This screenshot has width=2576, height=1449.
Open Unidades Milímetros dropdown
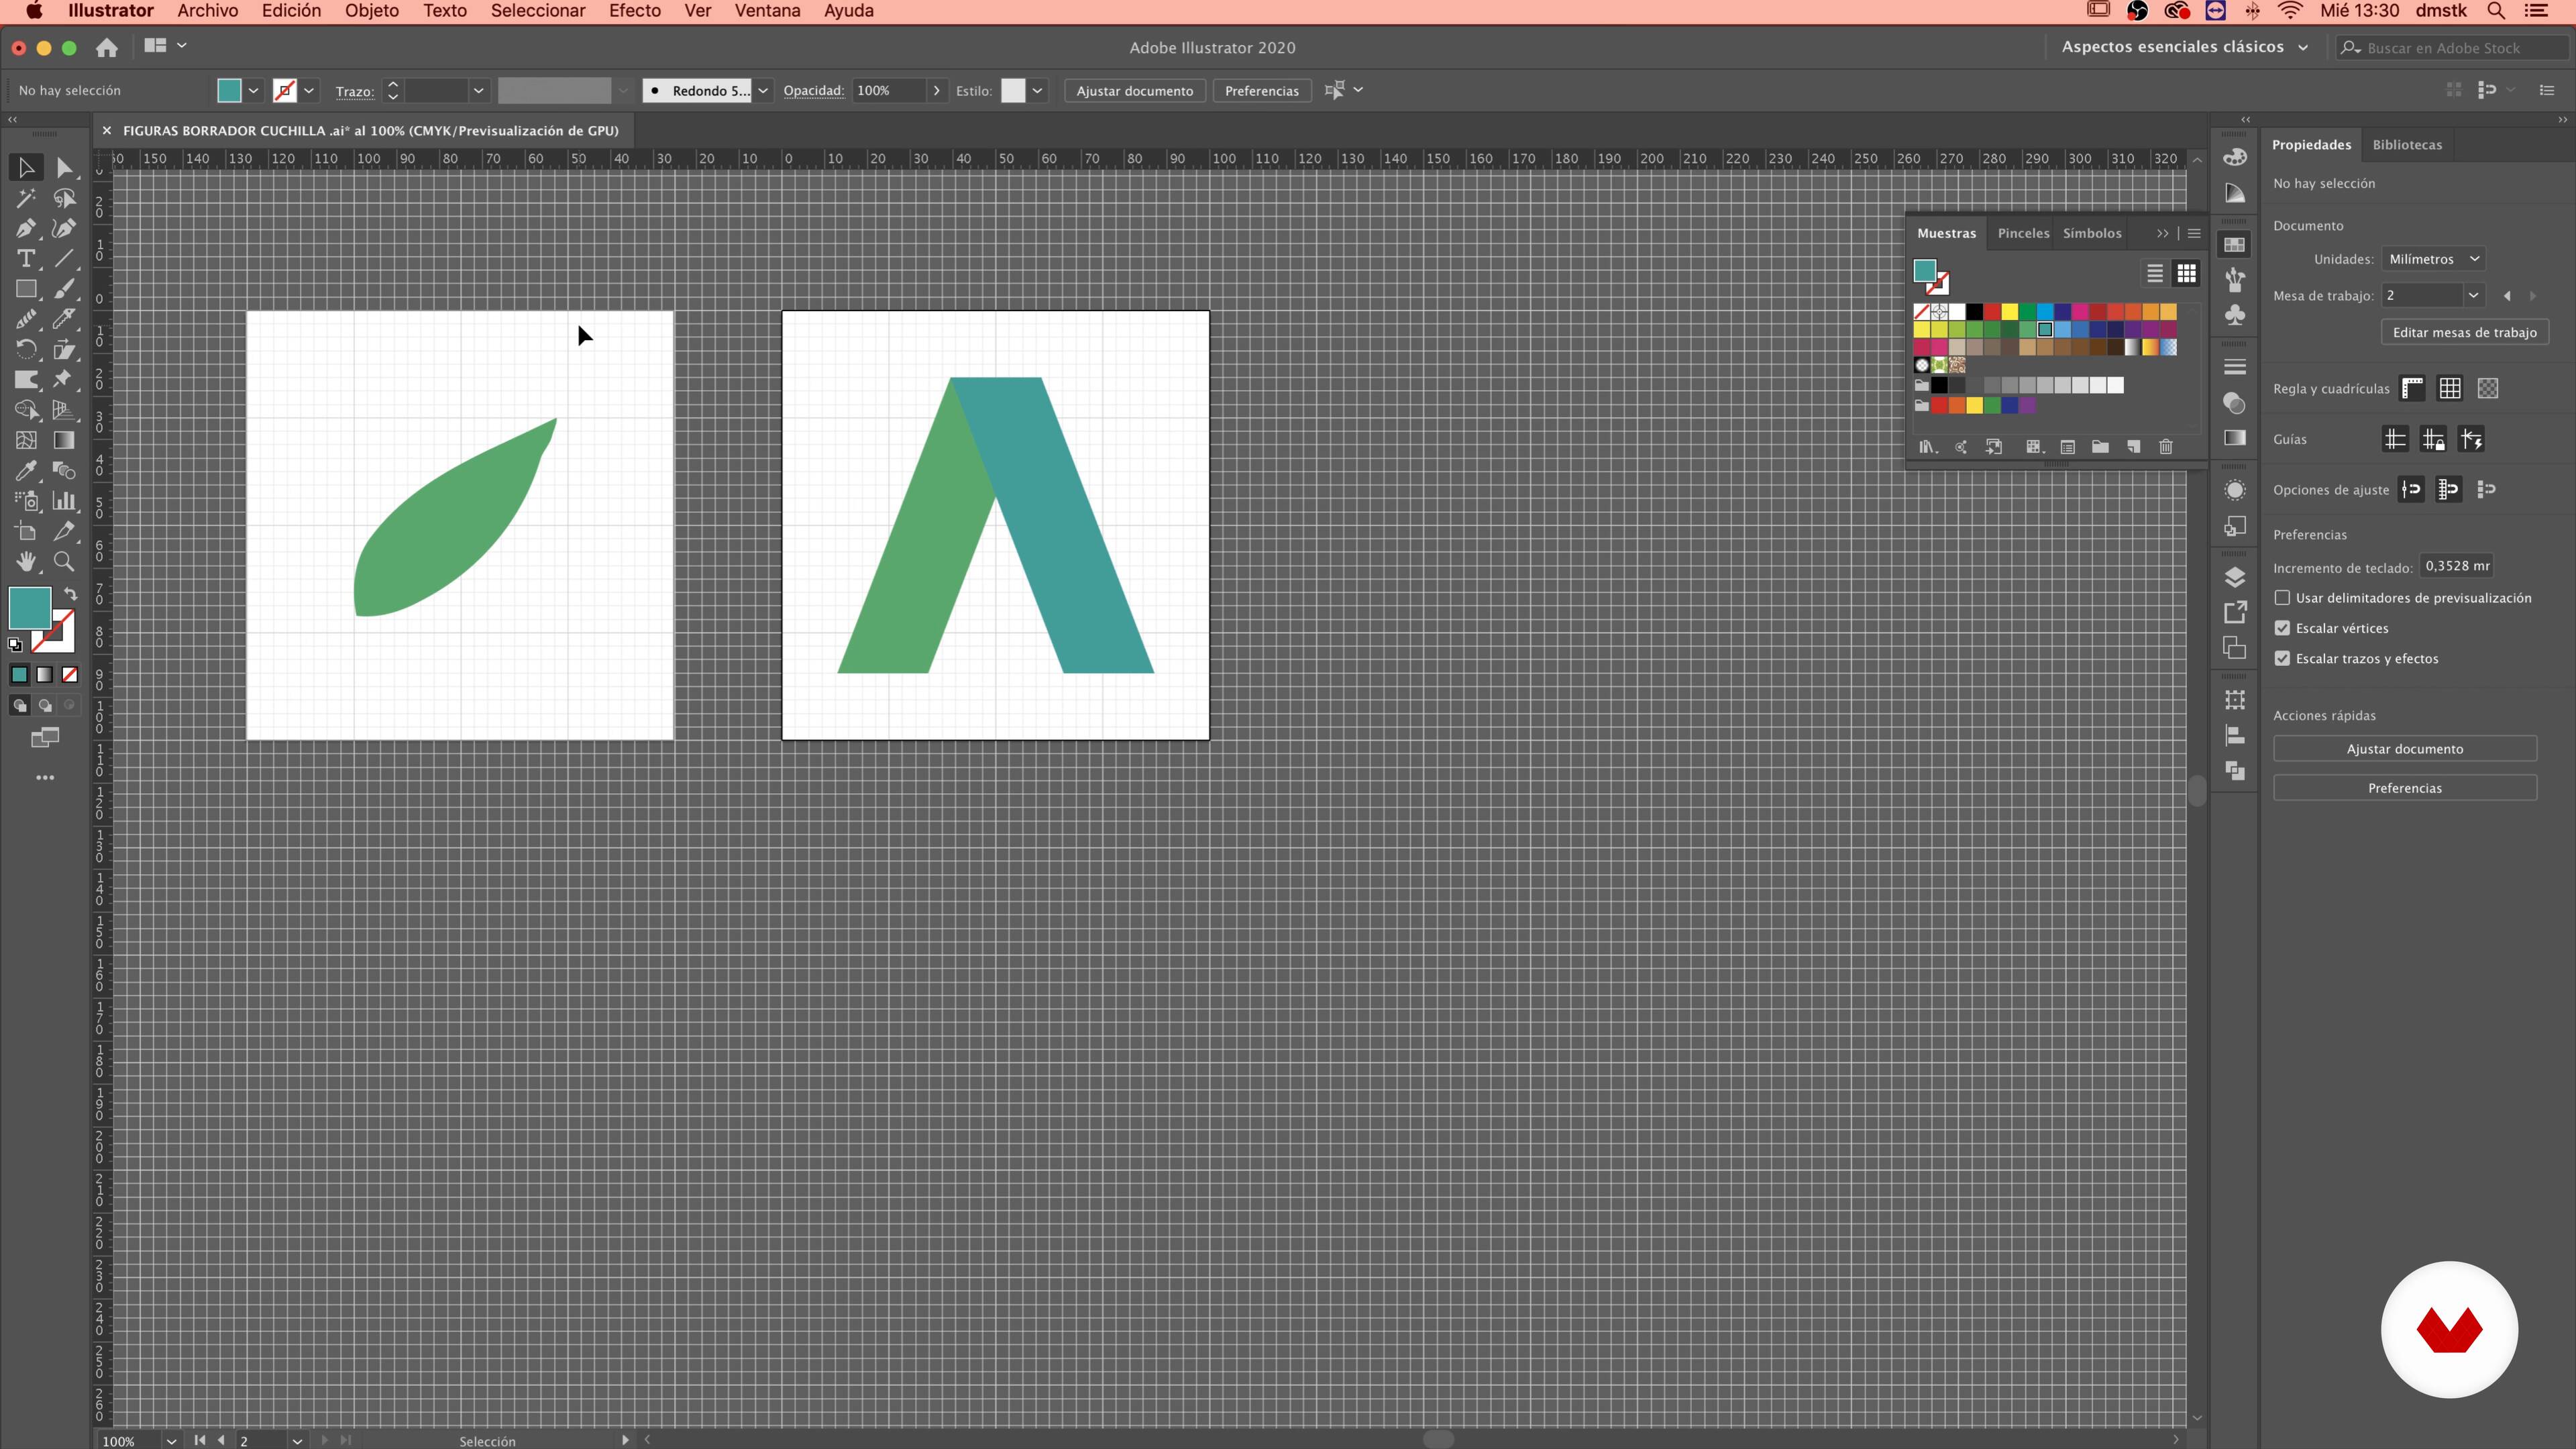point(2433,259)
